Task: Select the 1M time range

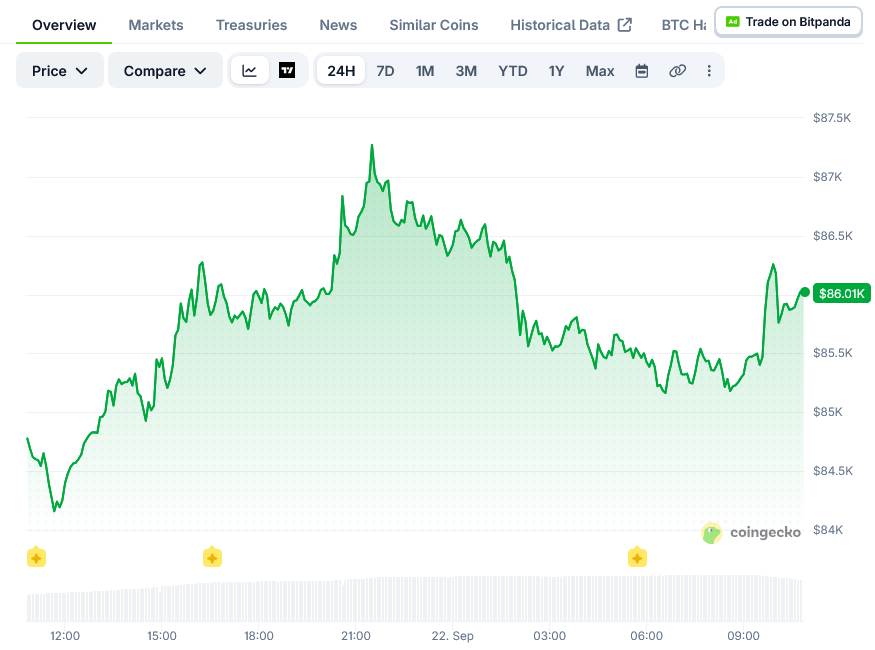Action: point(425,71)
